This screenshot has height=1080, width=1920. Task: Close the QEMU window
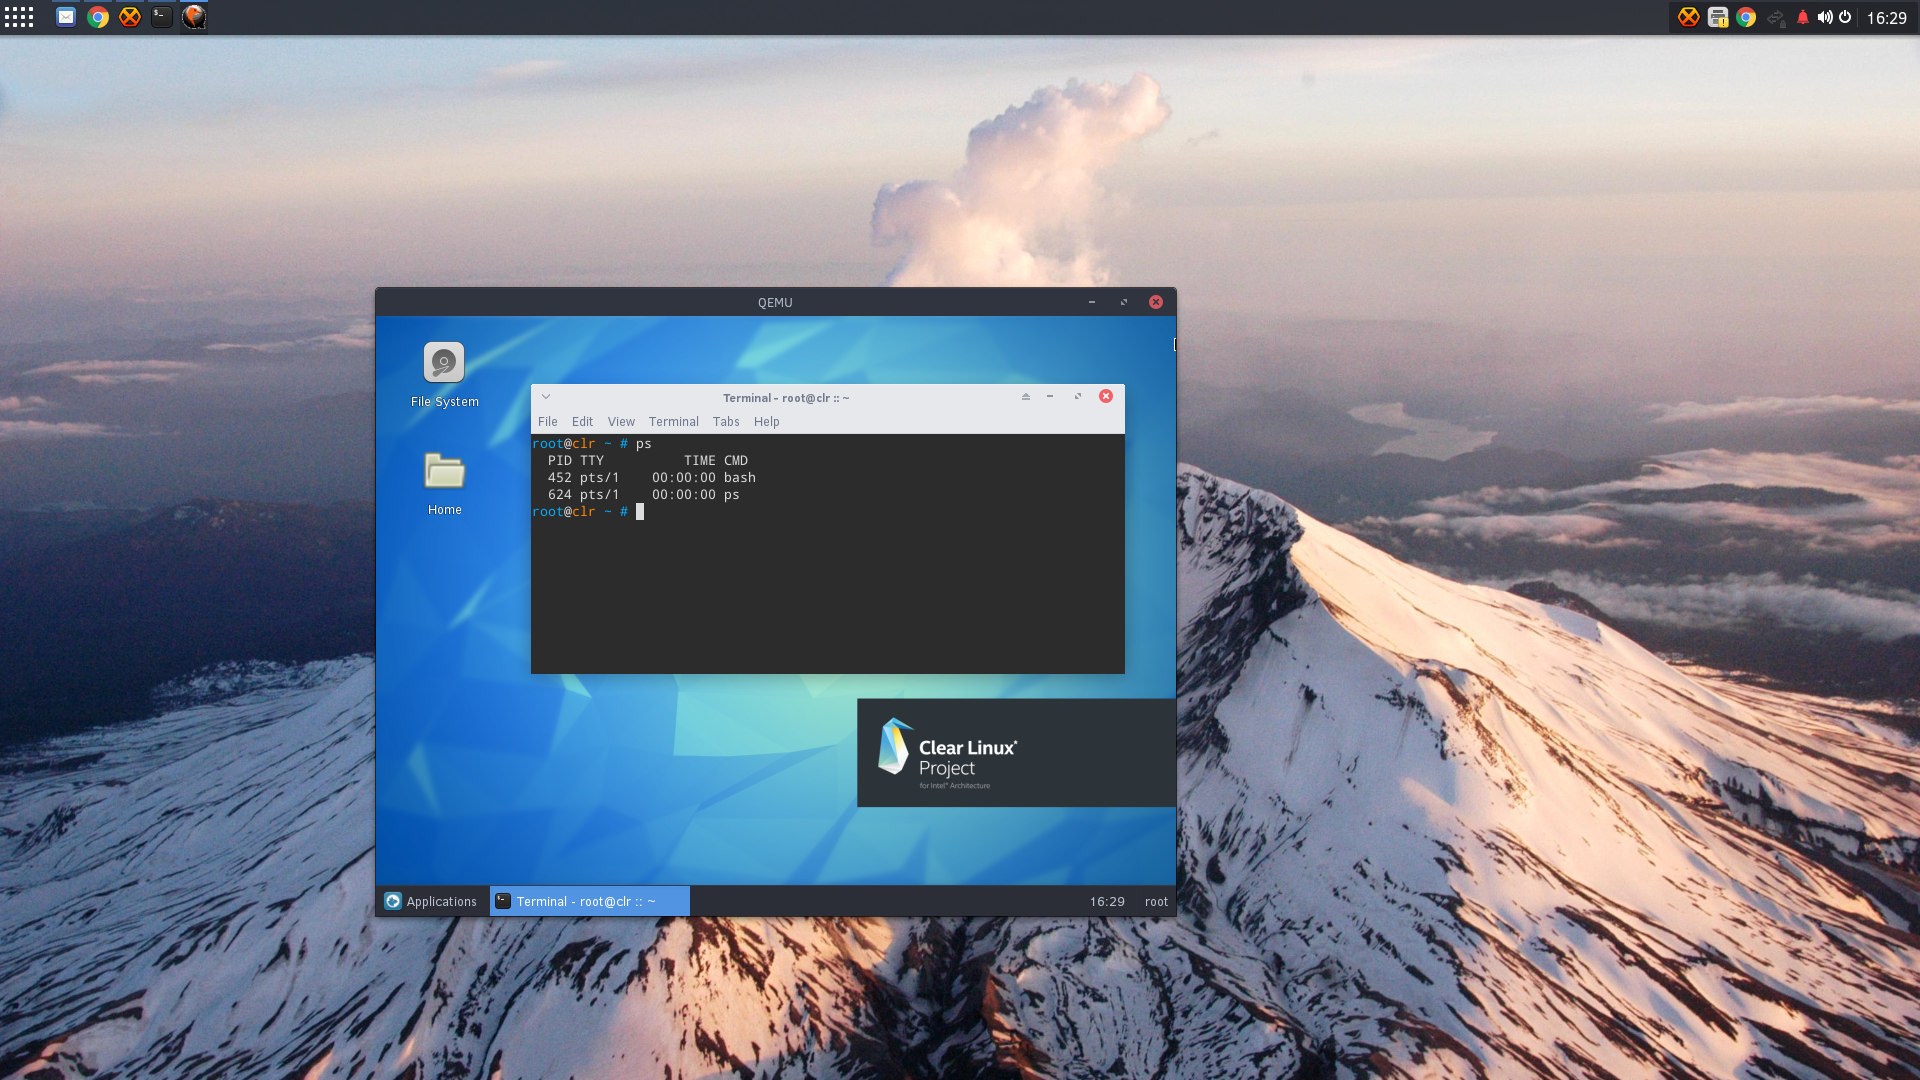[1156, 302]
